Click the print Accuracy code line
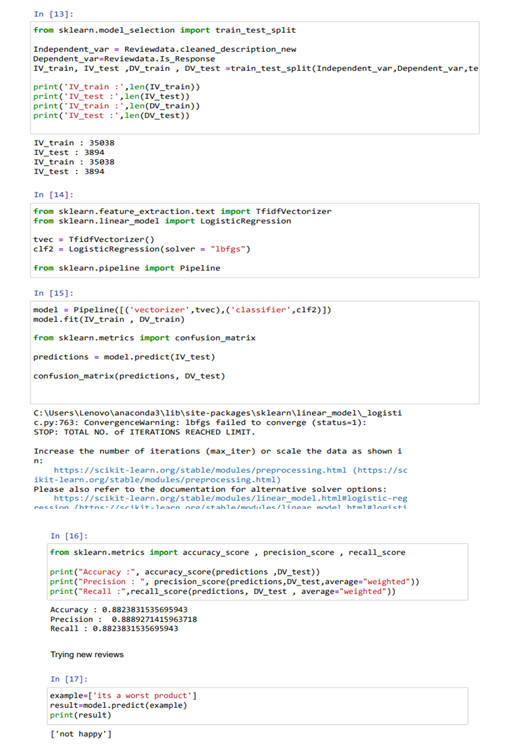 (x=185, y=572)
